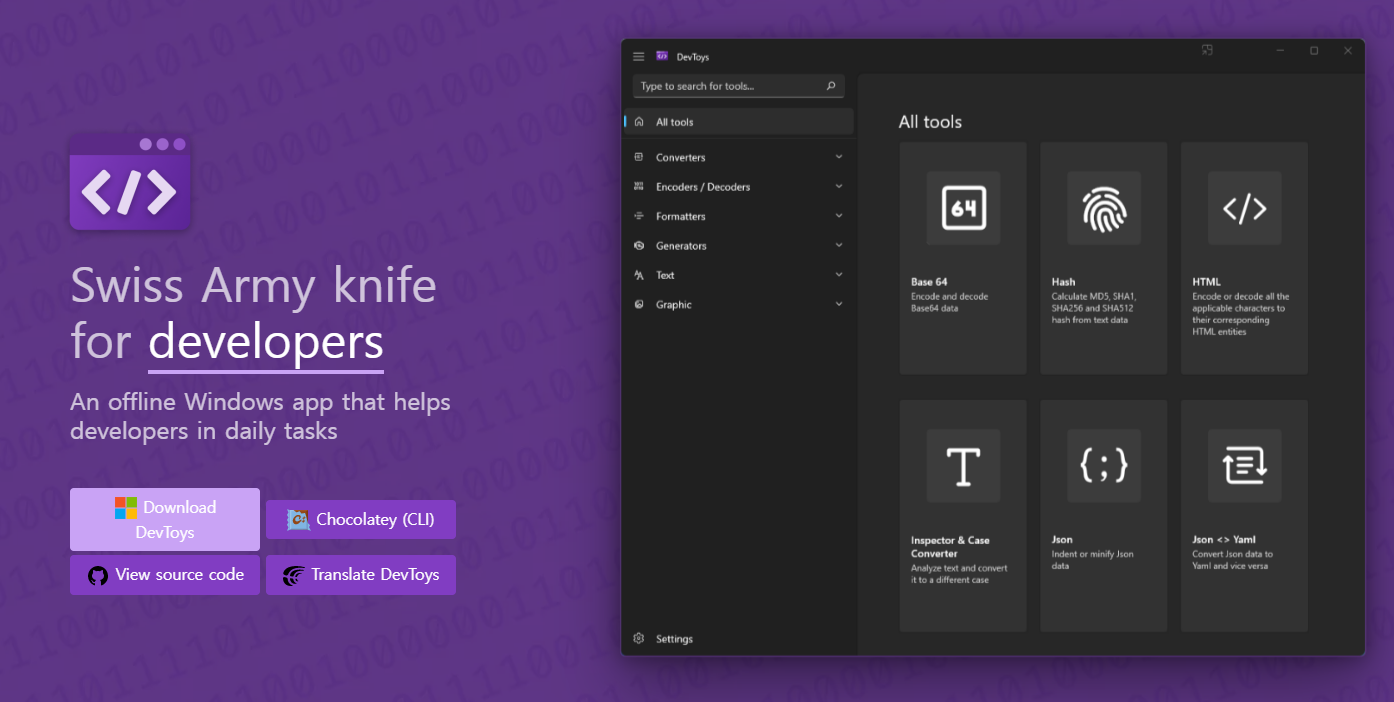Click the Download DevToys button
Image resolution: width=1394 pixels, height=702 pixels.
[165, 519]
